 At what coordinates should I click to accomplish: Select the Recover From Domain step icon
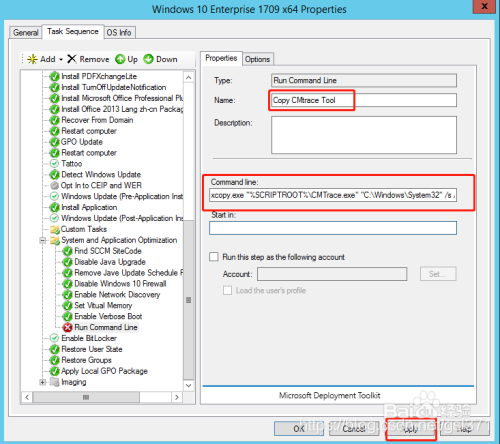click(x=54, y=120)
